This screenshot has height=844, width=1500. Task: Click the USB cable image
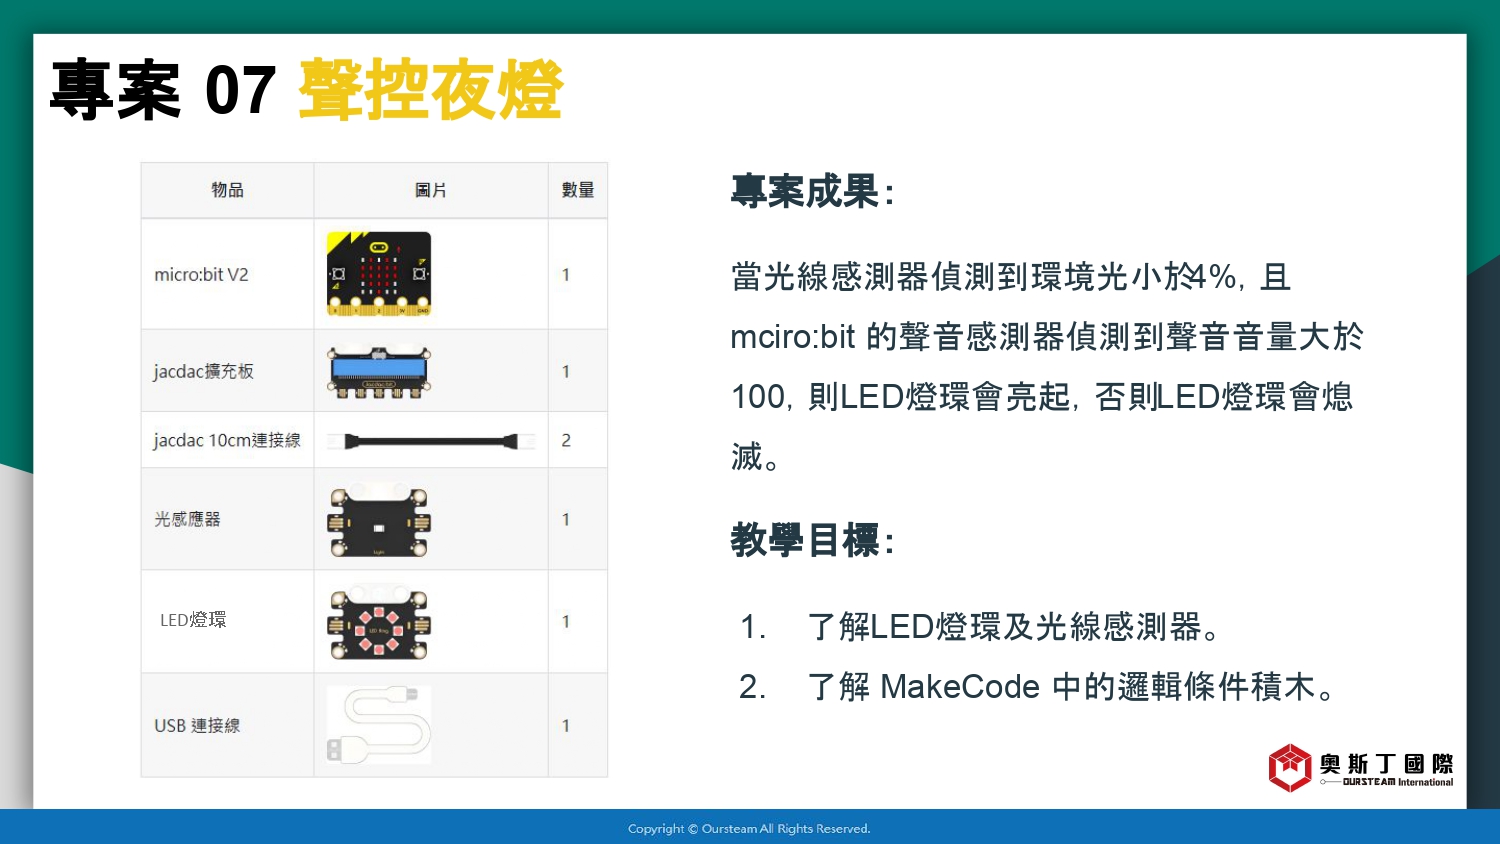(379, 725)
